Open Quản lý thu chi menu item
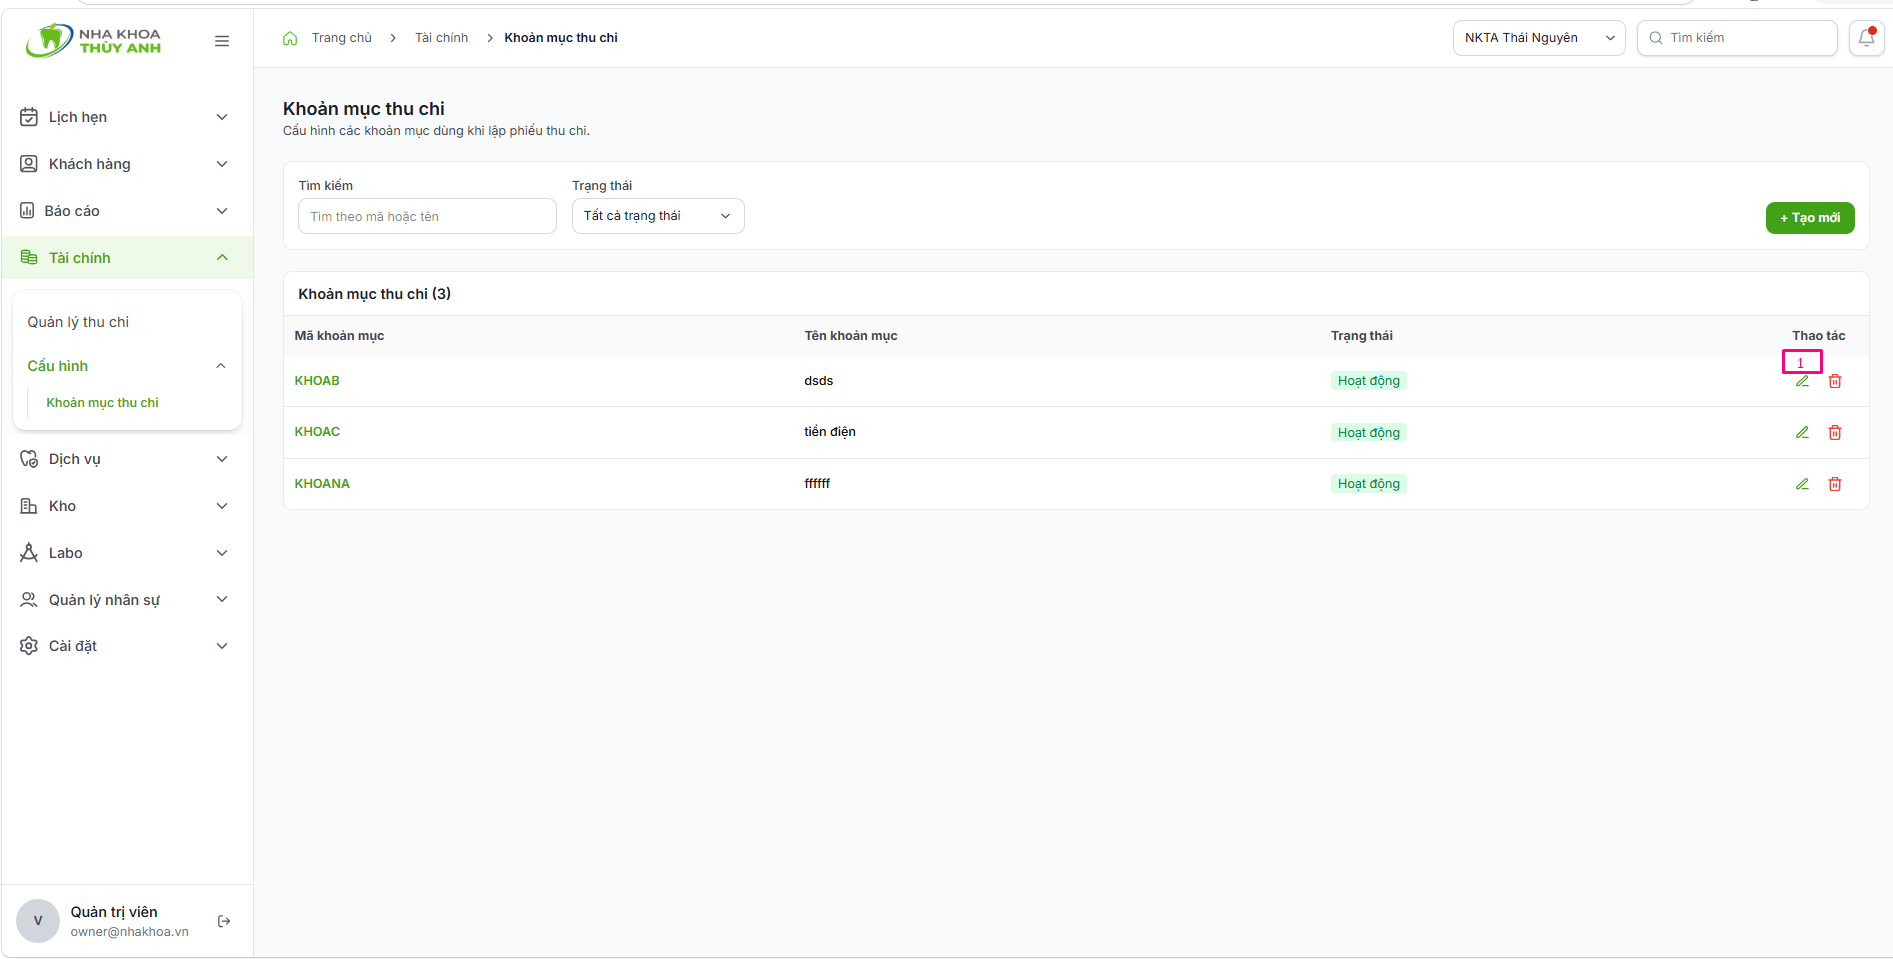This screenshot has height=959, width=1893. [78, 322]
